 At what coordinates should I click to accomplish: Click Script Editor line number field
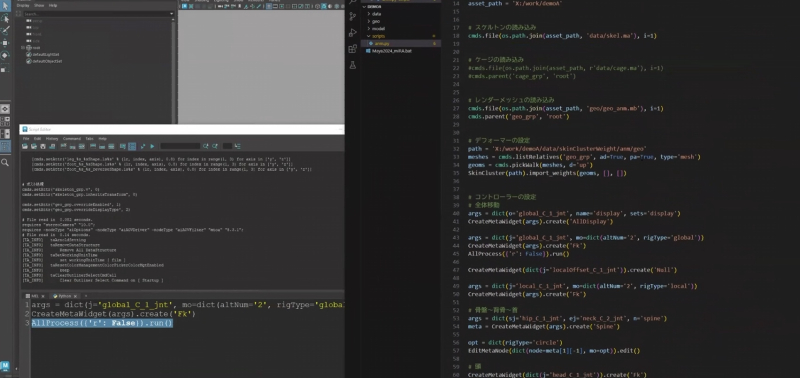coord(228,146)
